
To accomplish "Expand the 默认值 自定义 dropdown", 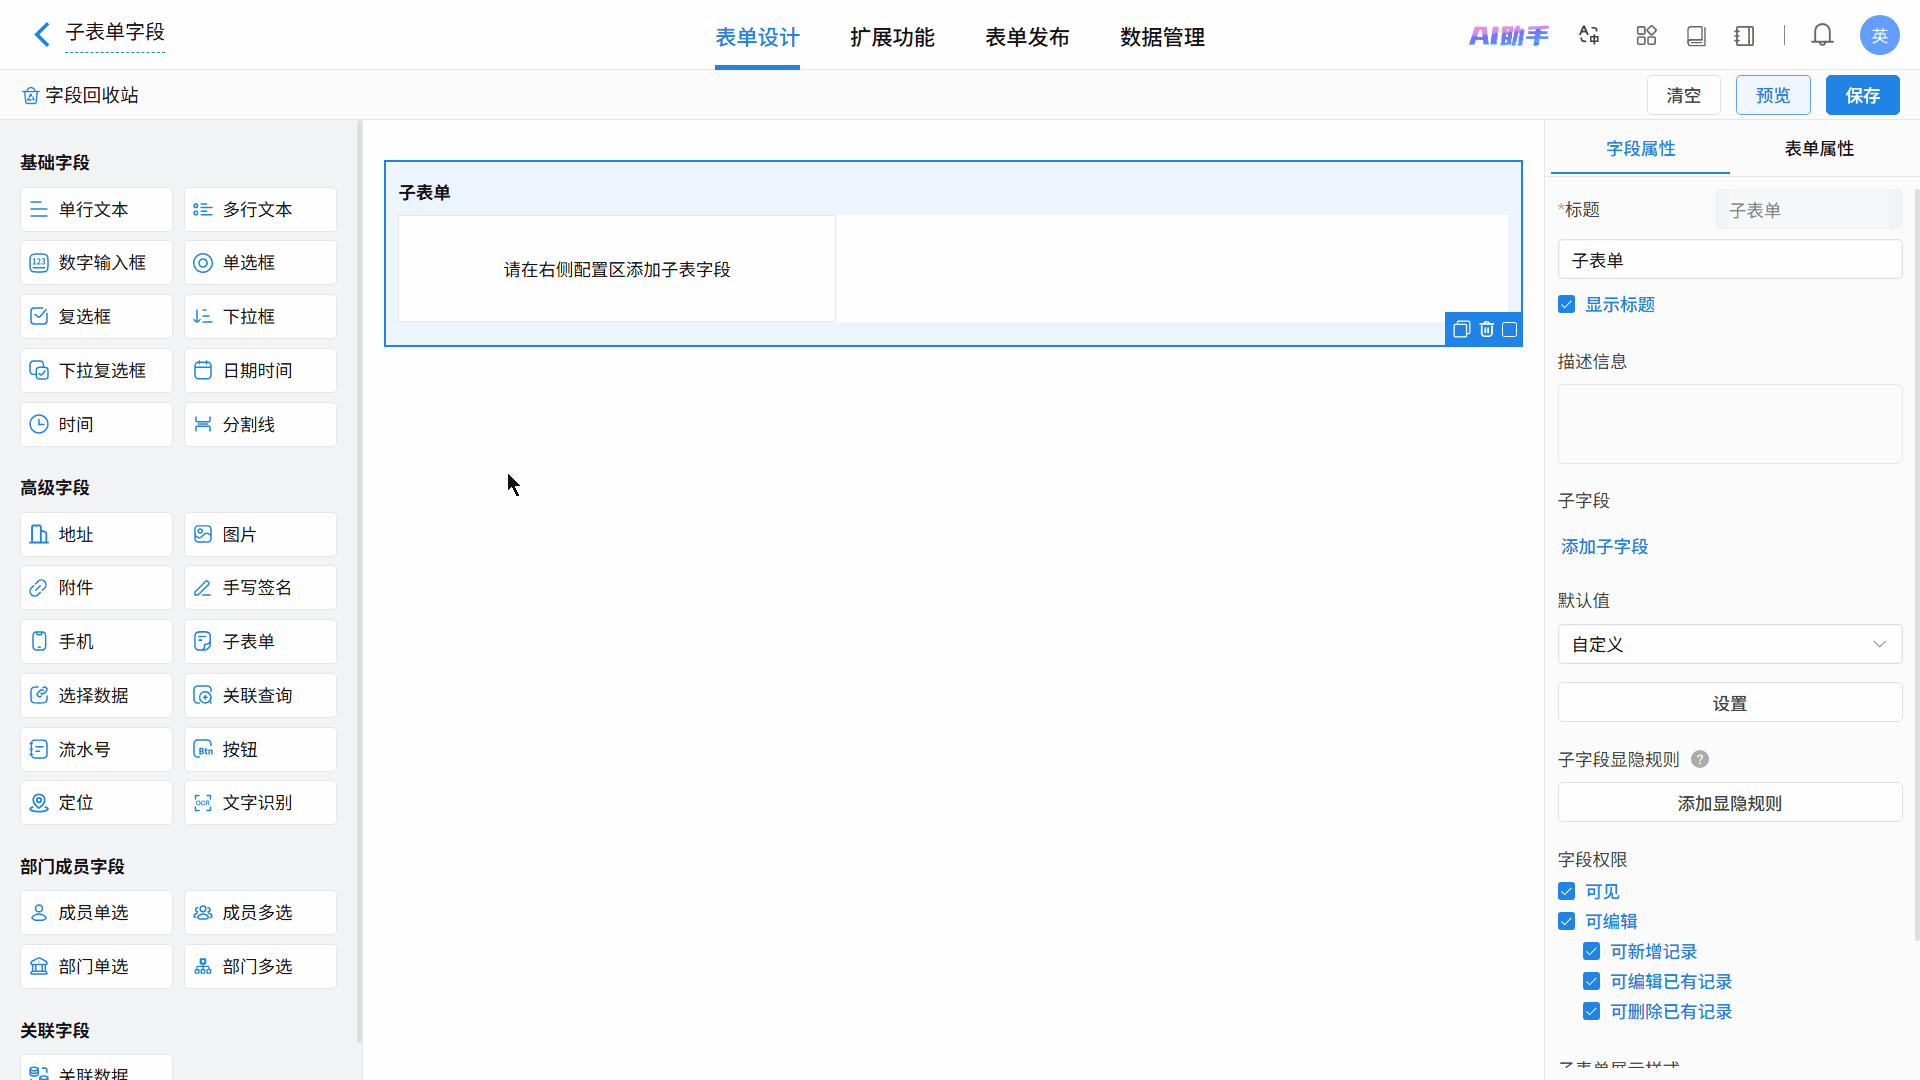I will [1729, 645].
